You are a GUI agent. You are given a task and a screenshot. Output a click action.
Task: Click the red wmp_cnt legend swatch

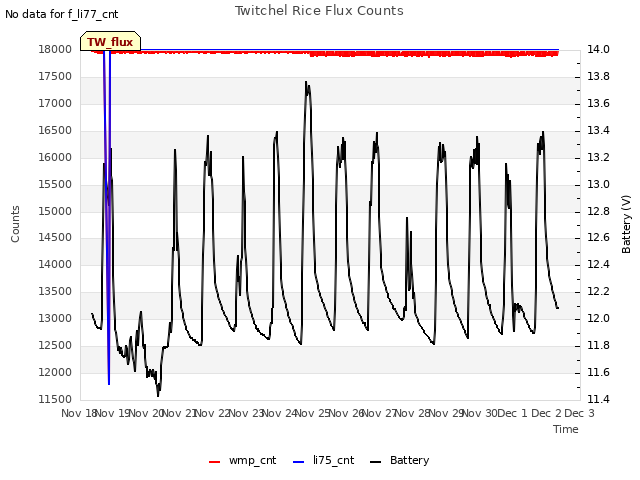point(214,462)
